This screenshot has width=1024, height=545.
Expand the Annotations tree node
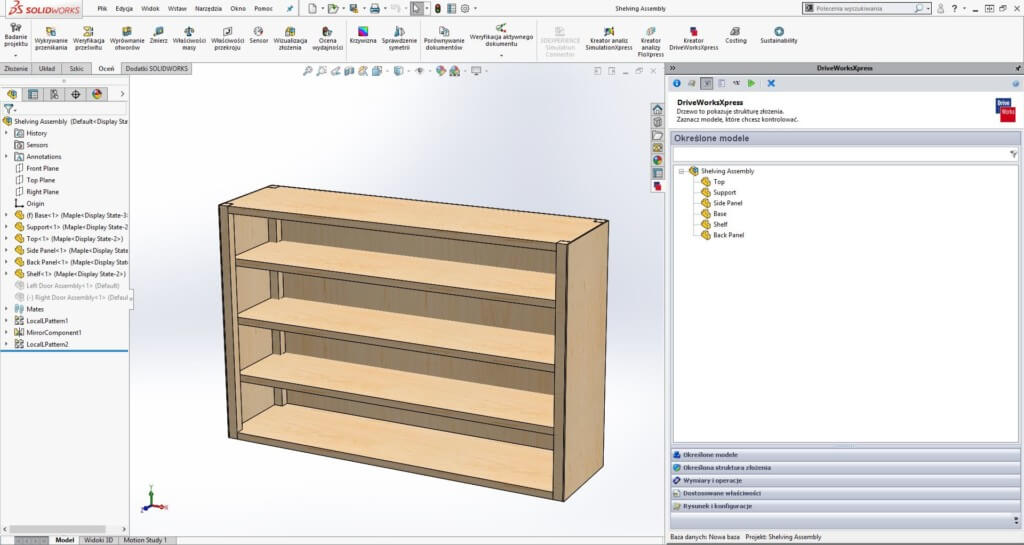[x=7, y=157]
